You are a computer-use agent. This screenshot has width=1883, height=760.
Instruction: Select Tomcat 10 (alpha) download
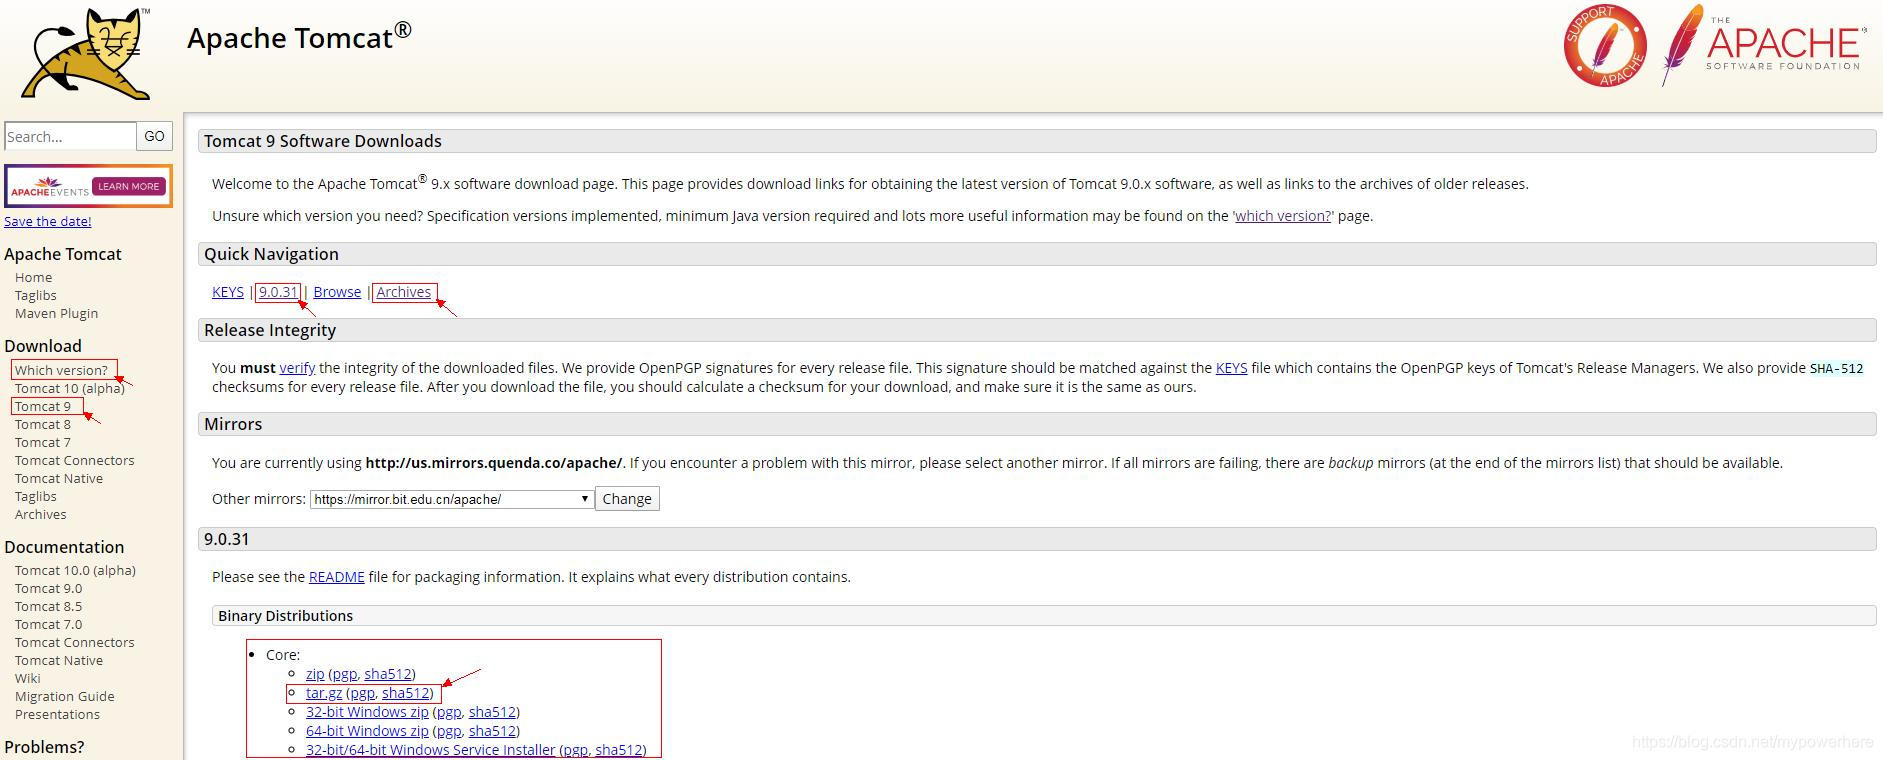pyautogui.click(x=70, y=388)
